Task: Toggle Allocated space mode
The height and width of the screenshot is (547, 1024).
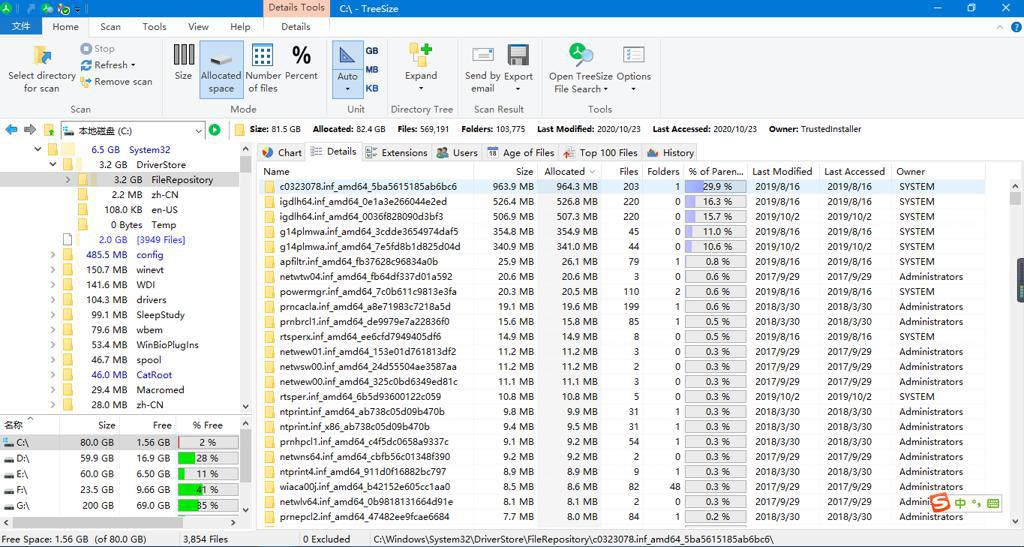Action: click(x=221, y=70)
